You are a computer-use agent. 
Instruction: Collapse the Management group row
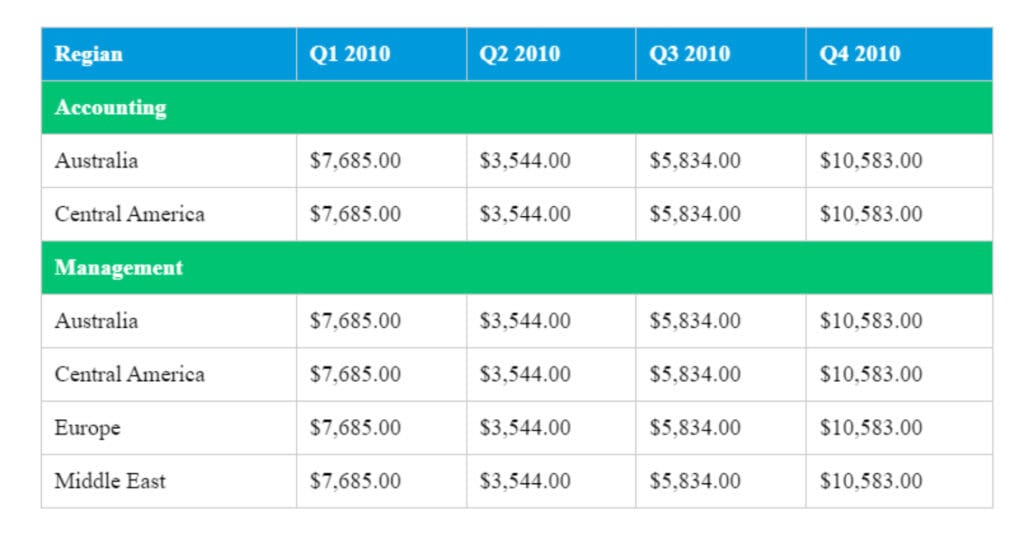click(517, 268)
